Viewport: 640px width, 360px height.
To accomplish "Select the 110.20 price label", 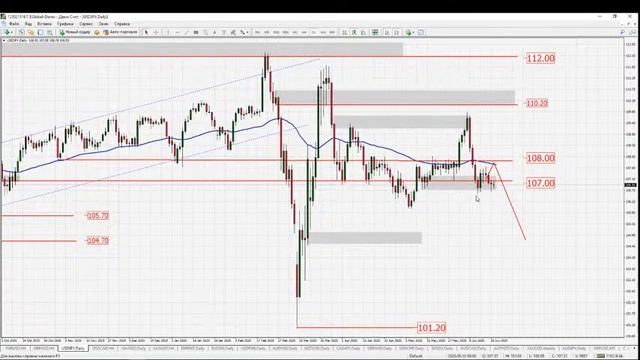I will point(537,103).
